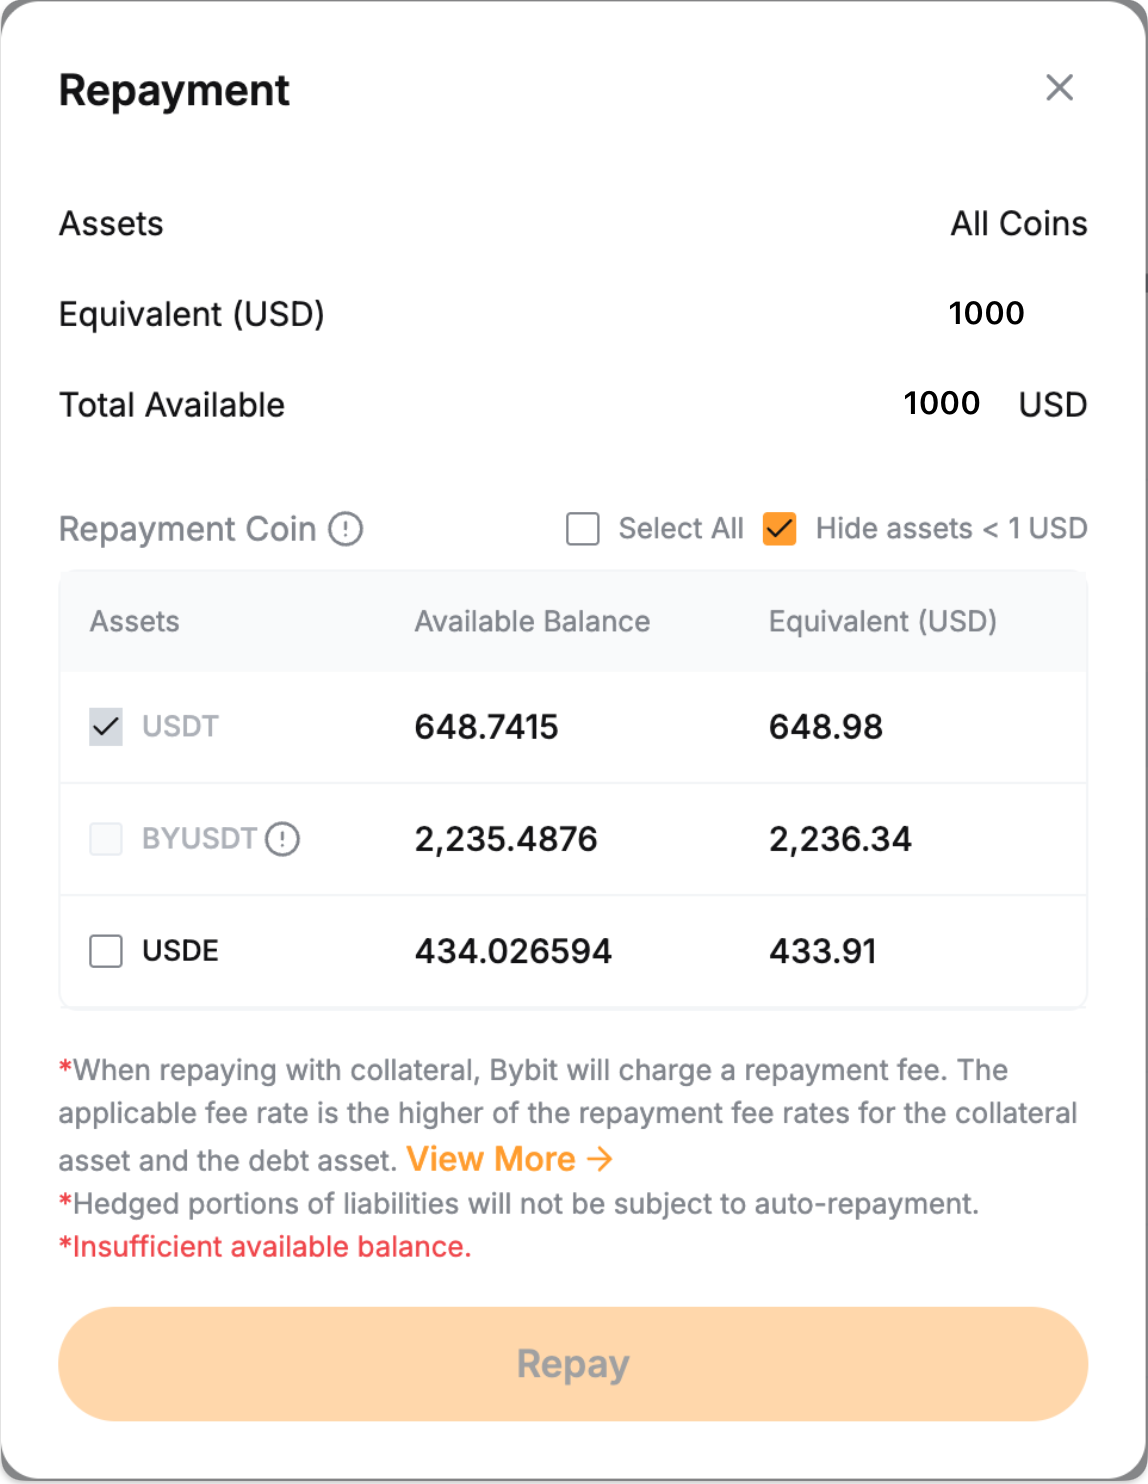Click info icon next to Repayment Coin
The image size is (1148, 1484).
(346, 528)
